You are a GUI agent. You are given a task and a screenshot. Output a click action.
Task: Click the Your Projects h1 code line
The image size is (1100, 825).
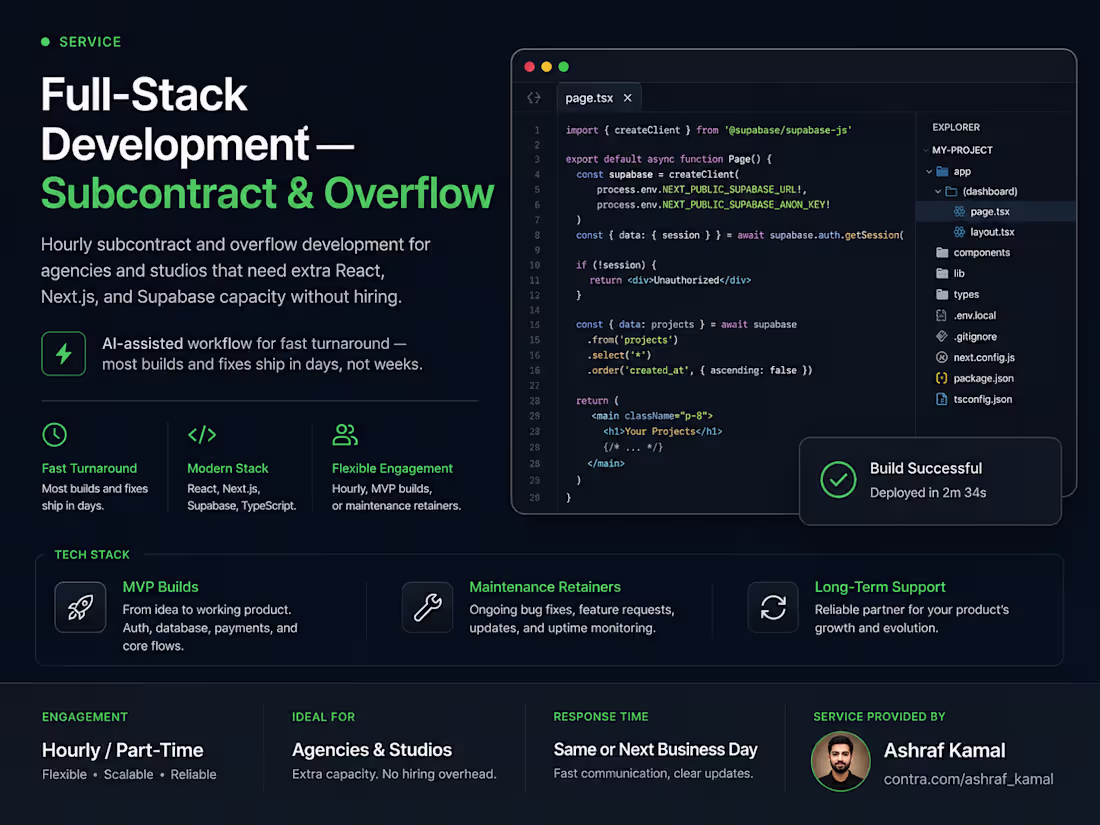click(663, 431)
